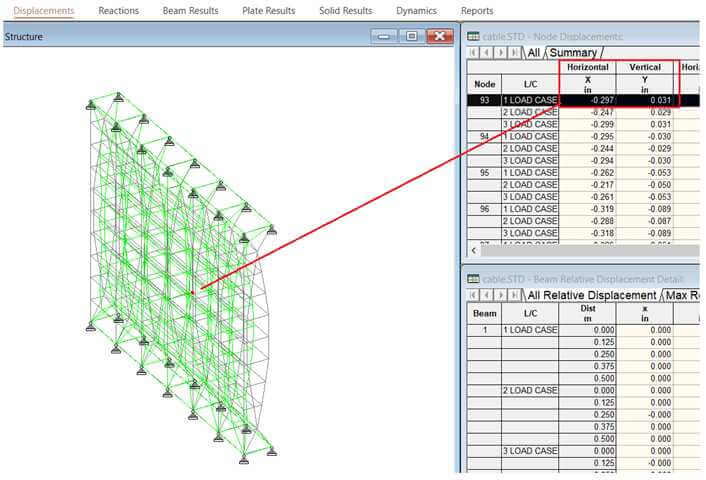Click the Node Displacements table icon
The height and width of the screenshot is (480, 706).
coord(473,36)
